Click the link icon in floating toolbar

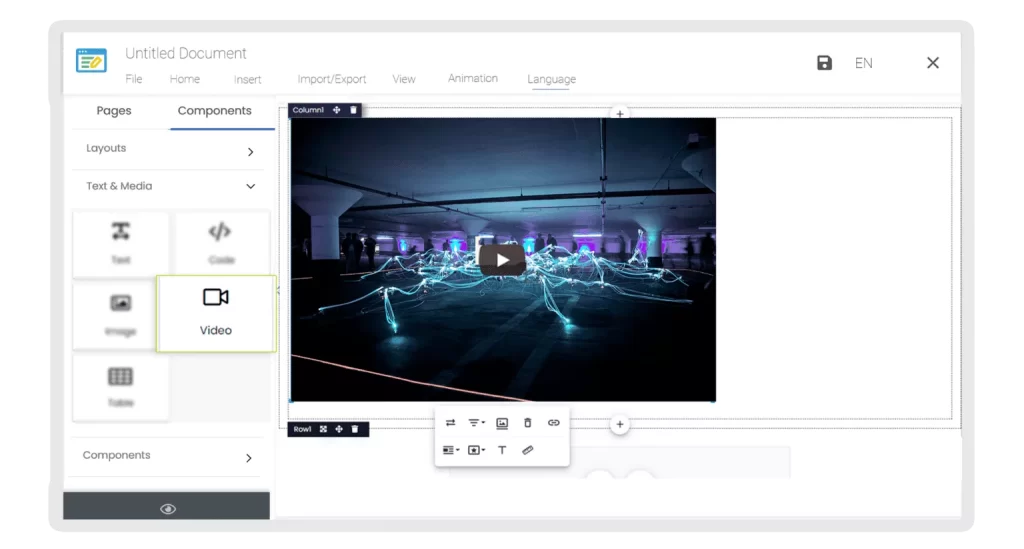click(x=554, y=423)
